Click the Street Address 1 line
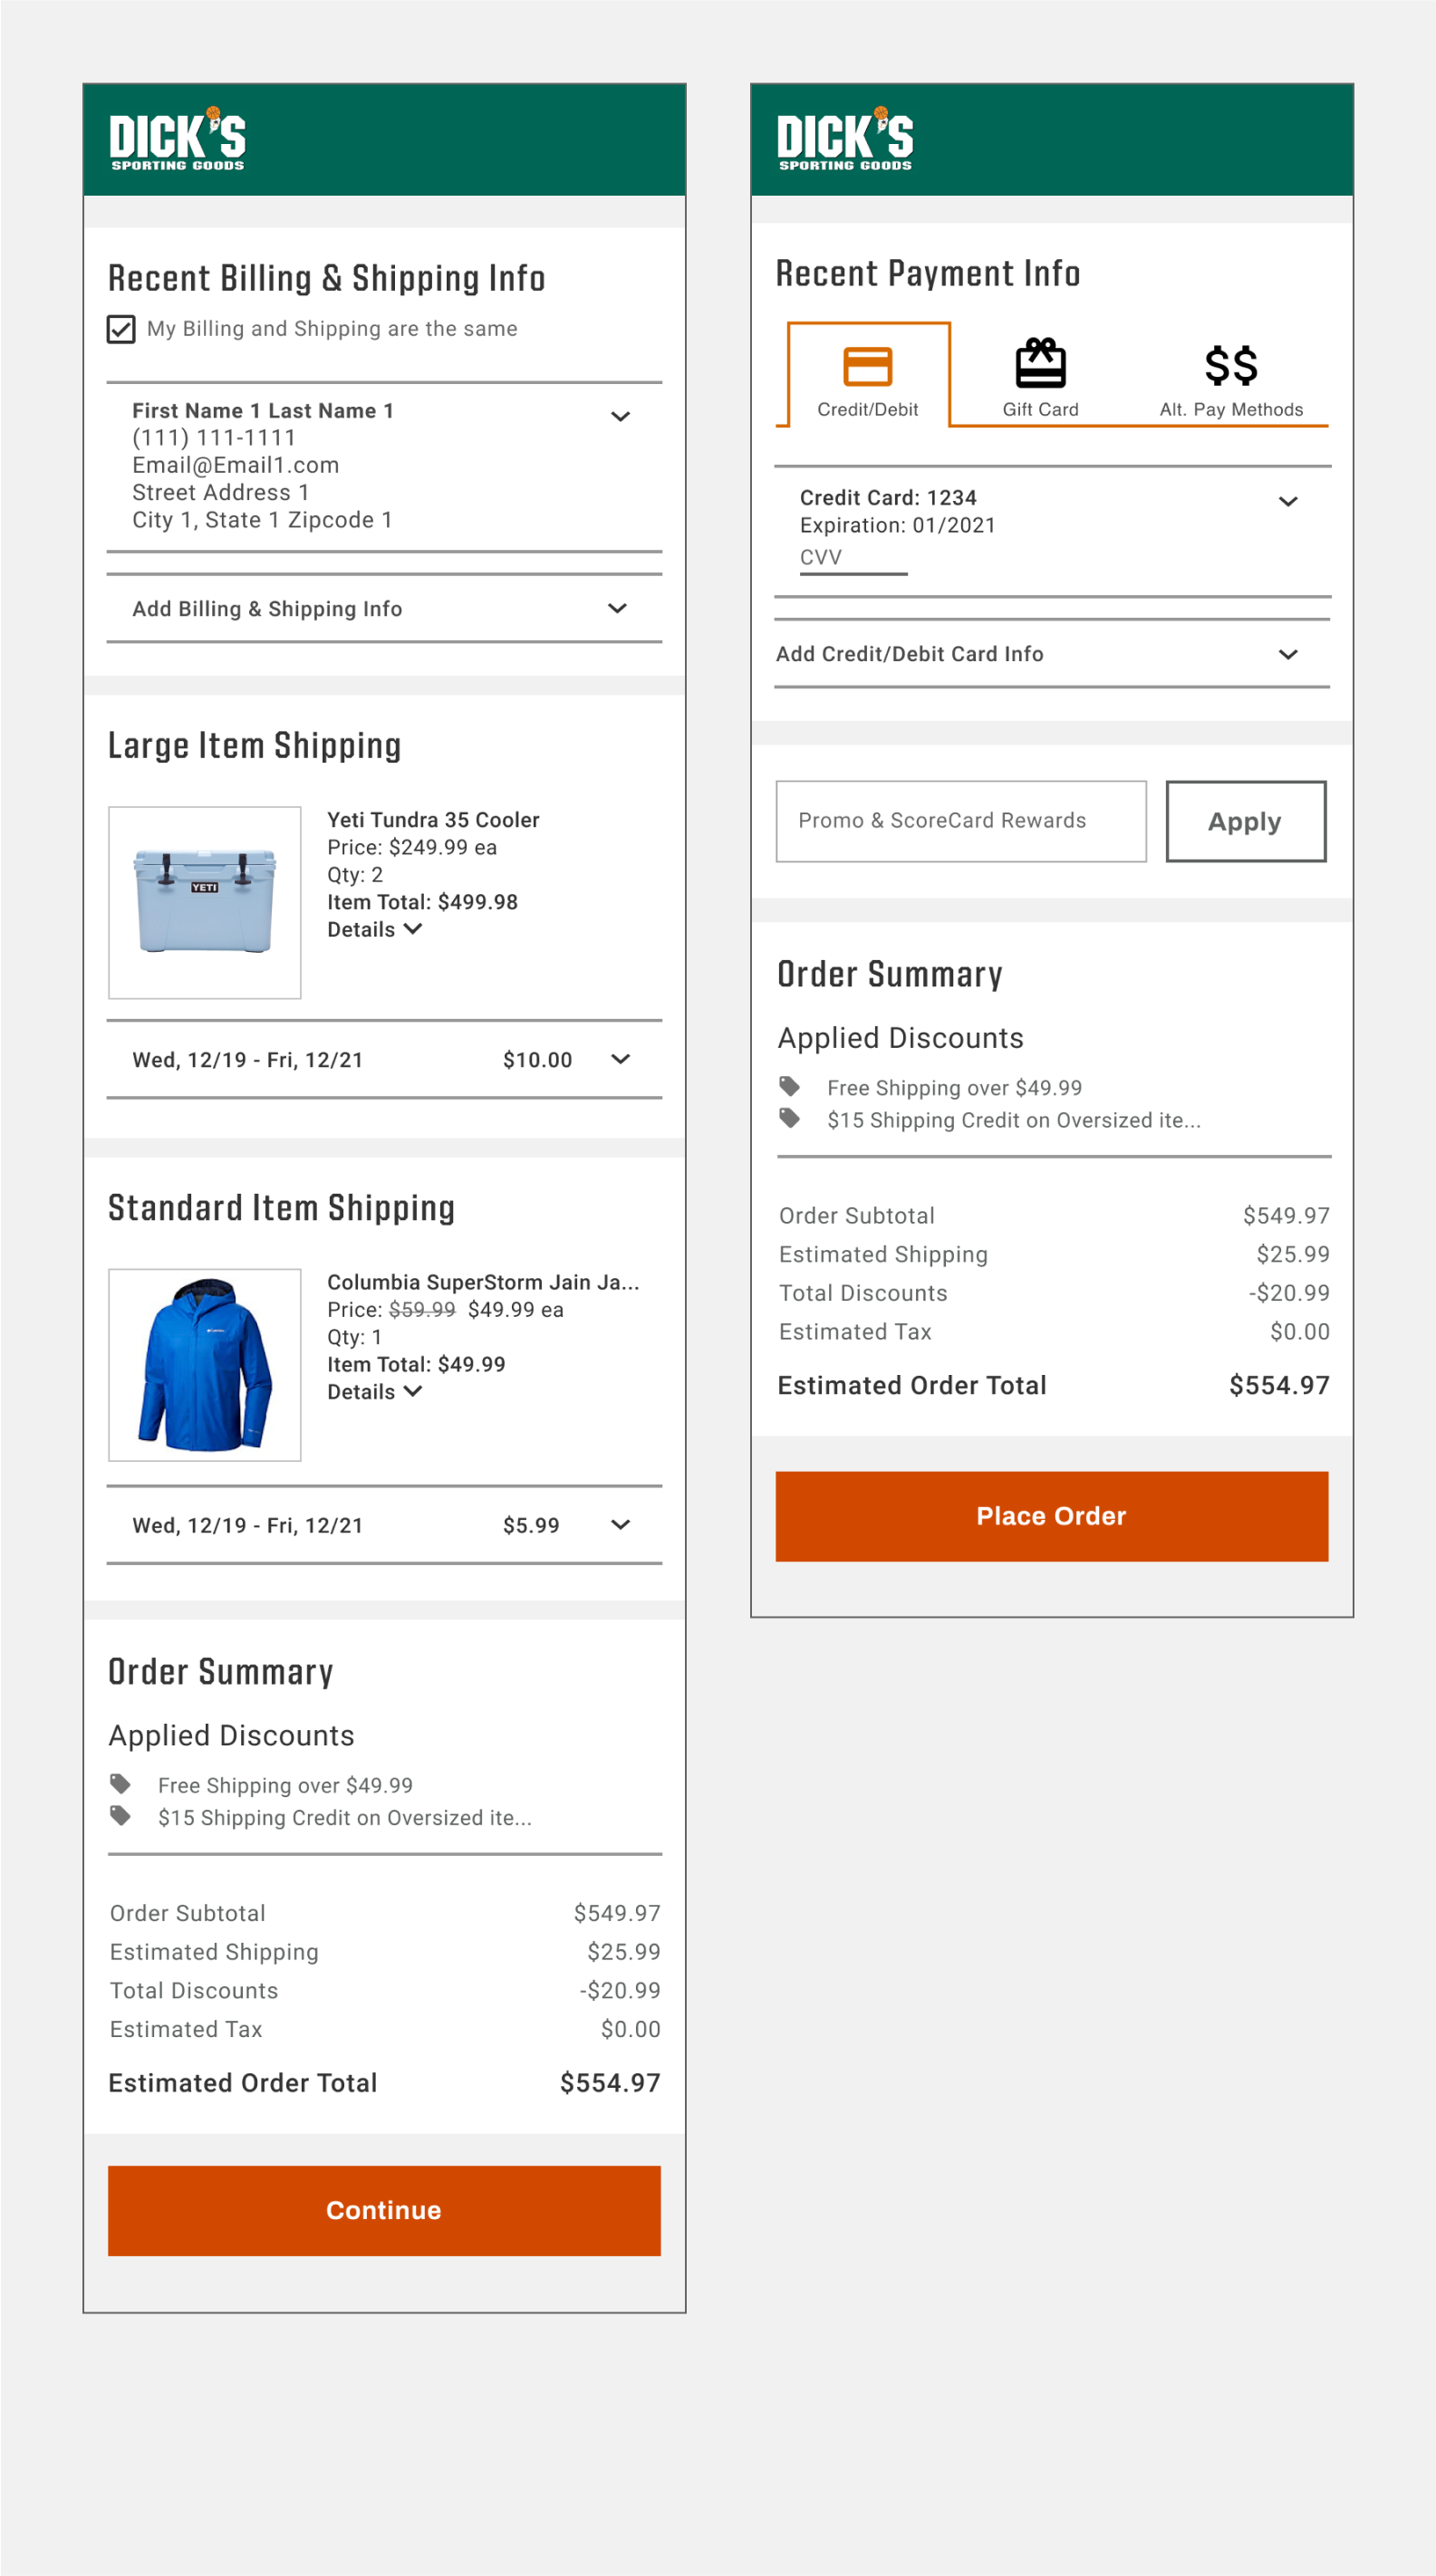1436x2576 pixels. click(x=221, y=492)
